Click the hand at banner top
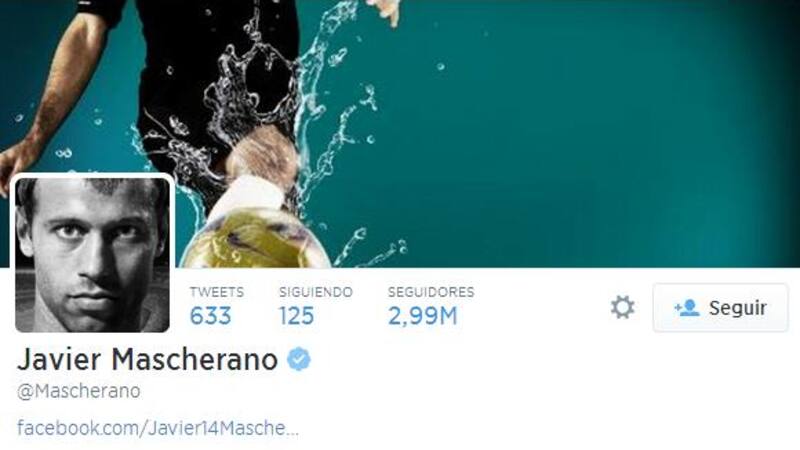The height and width of the screenshot is (450, 800). (384, 10)
